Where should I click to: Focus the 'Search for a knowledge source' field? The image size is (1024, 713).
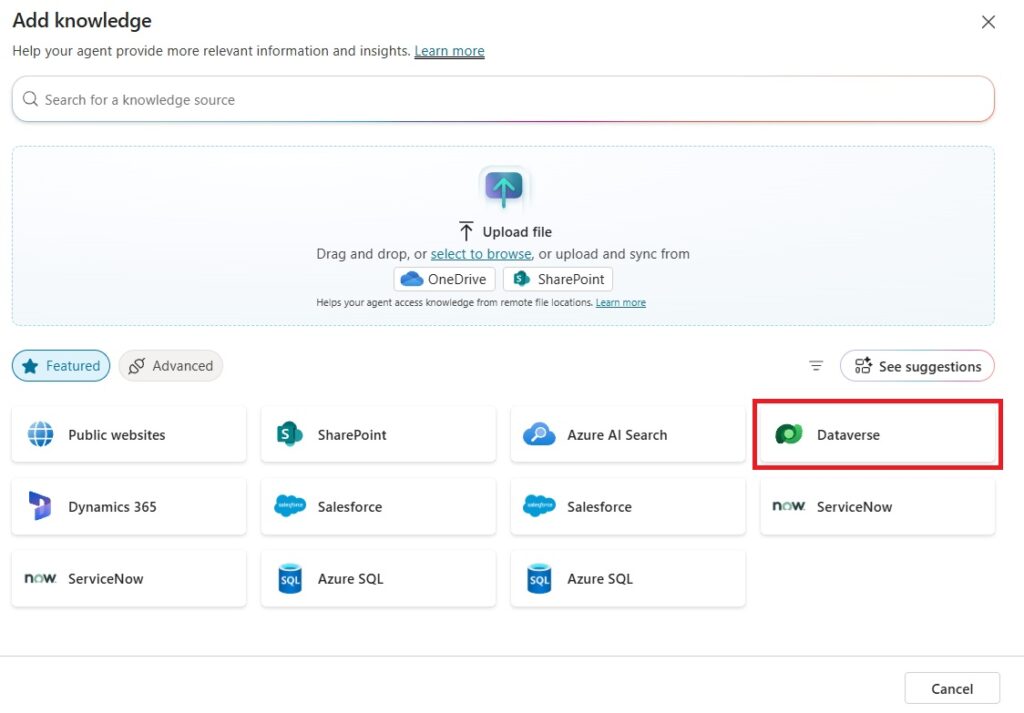click(x=503, y=100)
